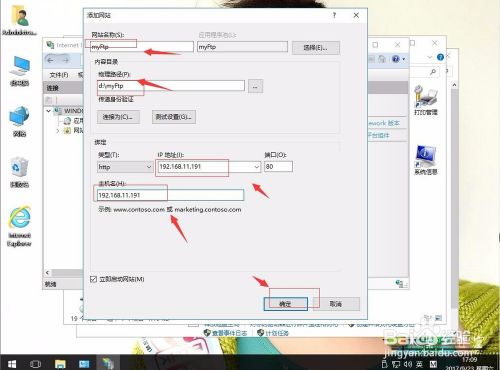Click the 英 input language indicator
The image size is (500, 370).
coord(419,364)
